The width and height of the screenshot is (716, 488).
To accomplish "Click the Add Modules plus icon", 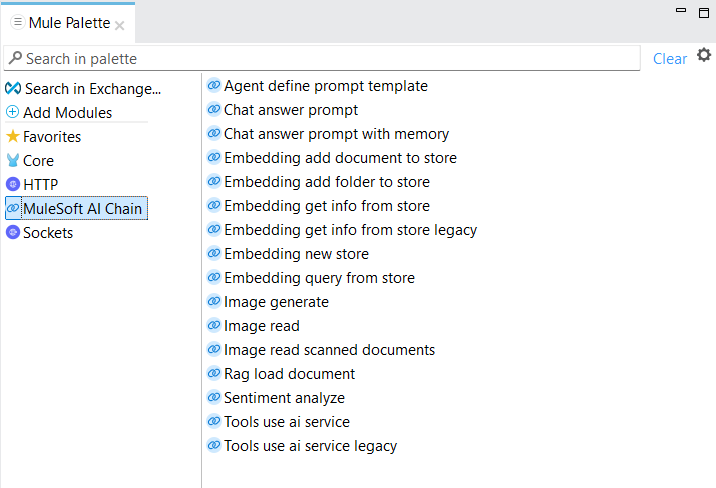I will click(12, 112).
